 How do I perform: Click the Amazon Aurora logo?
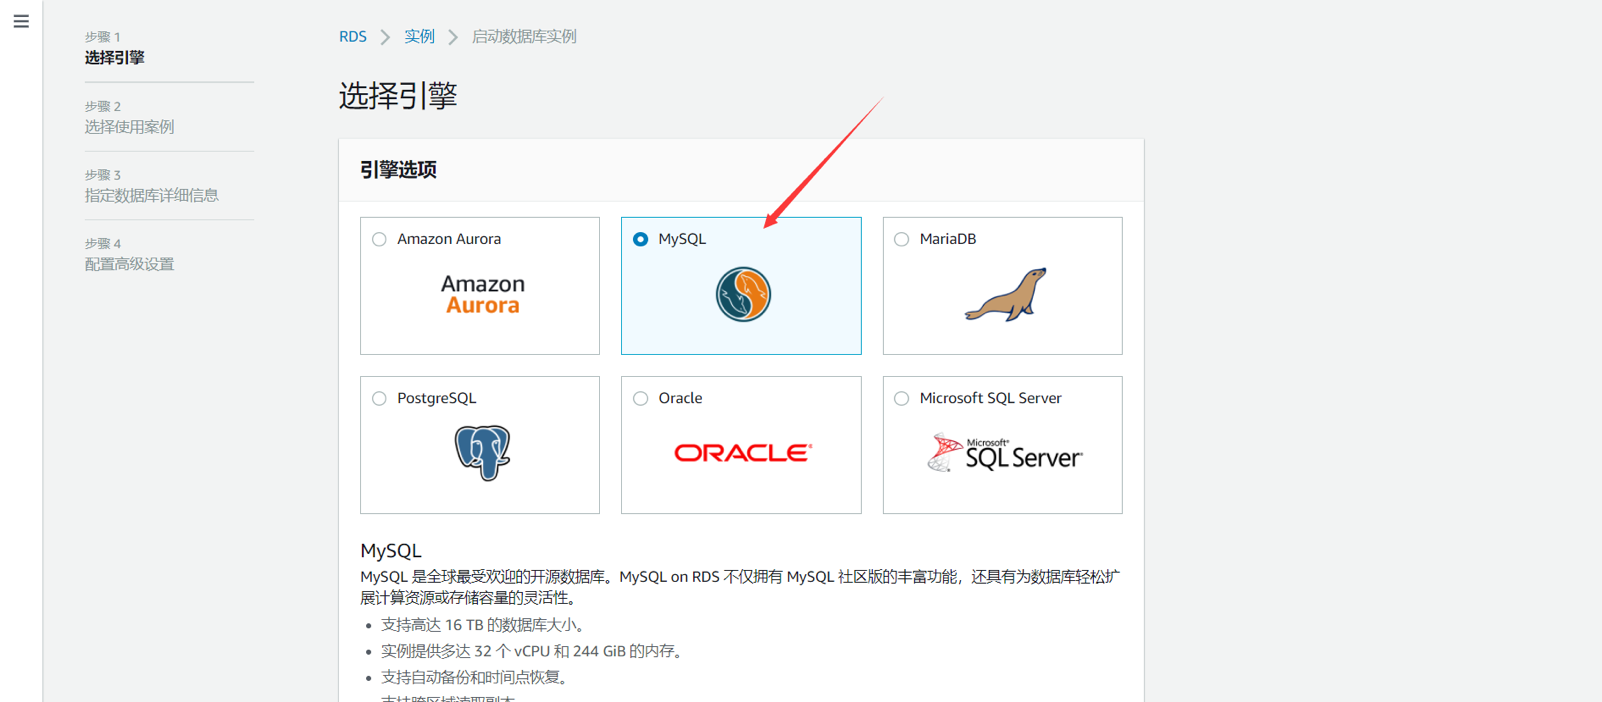[x=482, y=295]
